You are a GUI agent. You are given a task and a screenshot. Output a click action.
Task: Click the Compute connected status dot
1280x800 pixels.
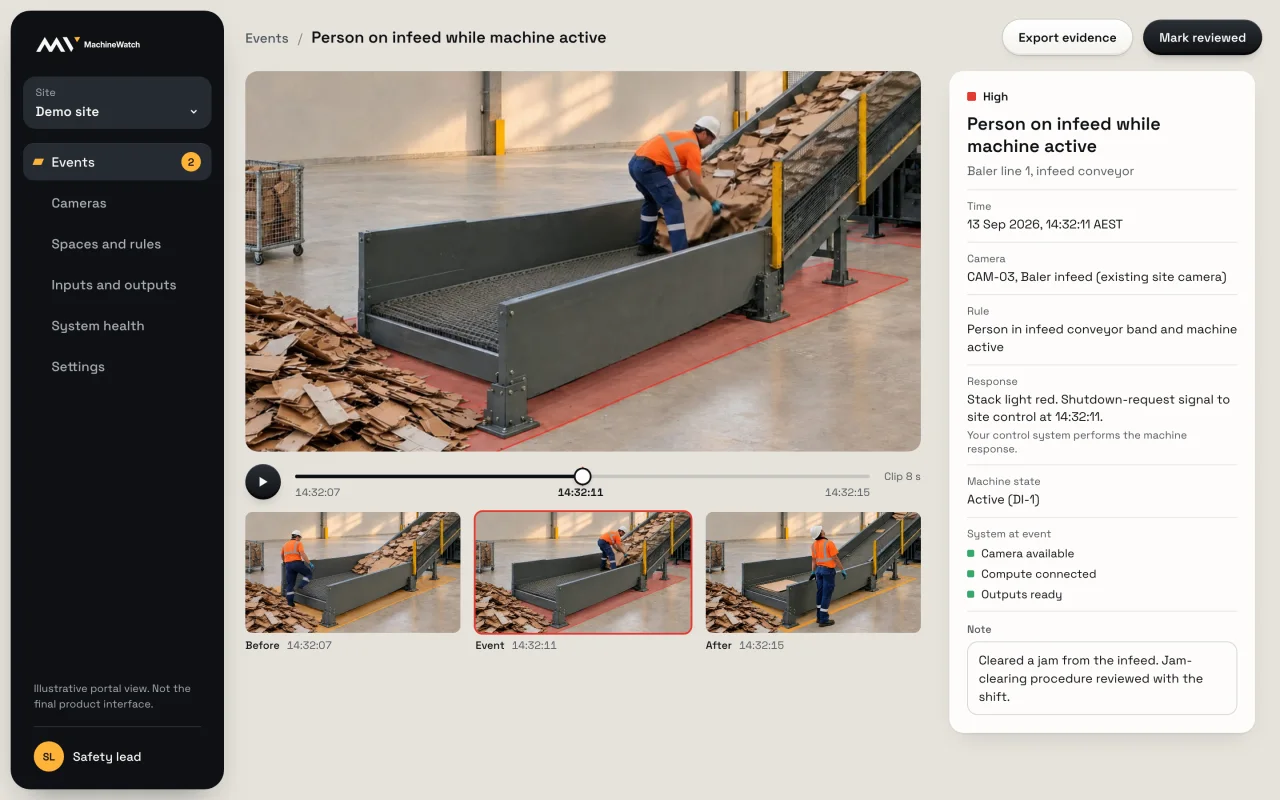[970, 574]
